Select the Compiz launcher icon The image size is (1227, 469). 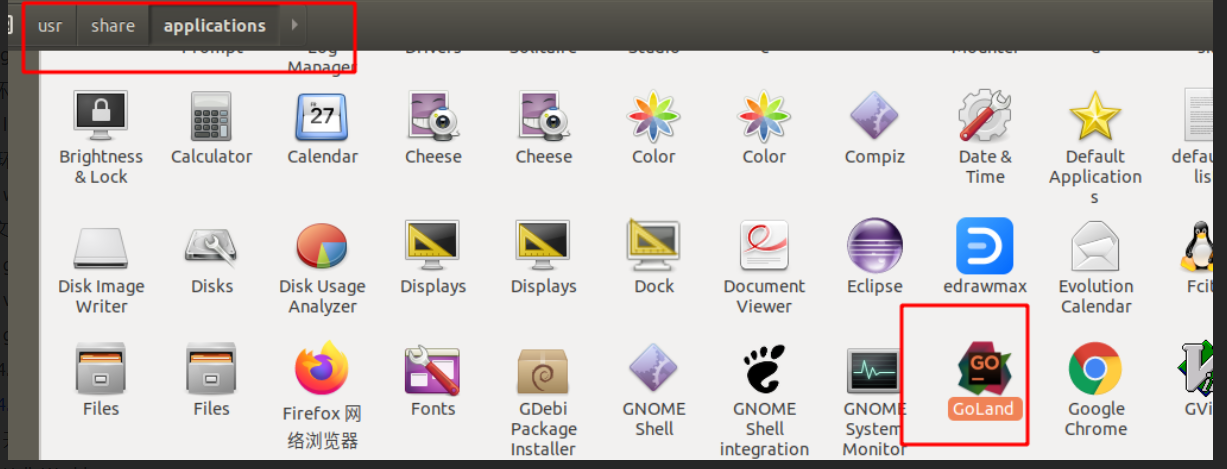874,117
